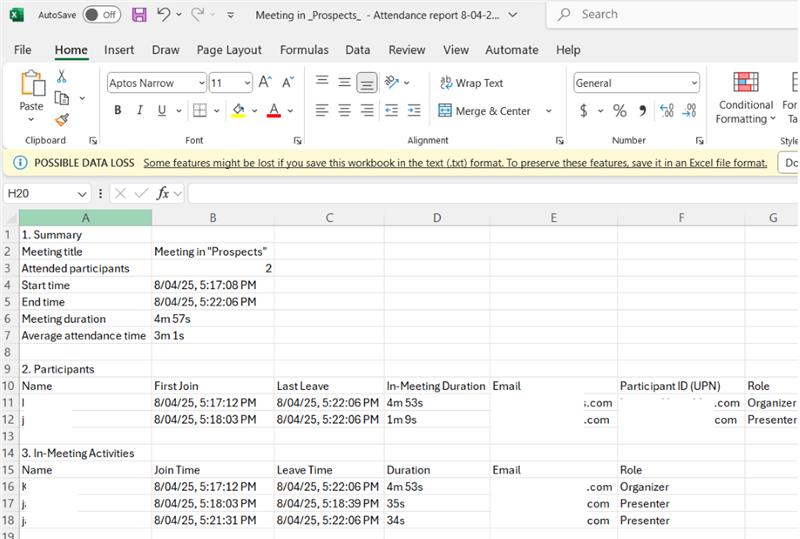Toggle Underline formatting

(x=162, y=110)
